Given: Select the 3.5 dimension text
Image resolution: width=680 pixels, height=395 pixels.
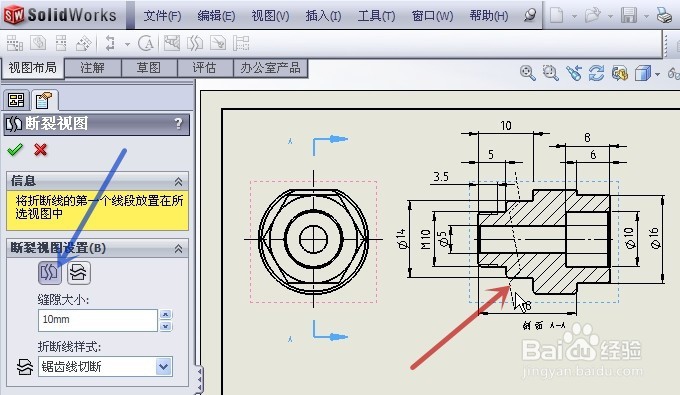Looking at the screenshot, I should pyautogui.click(x=441, y=176).
